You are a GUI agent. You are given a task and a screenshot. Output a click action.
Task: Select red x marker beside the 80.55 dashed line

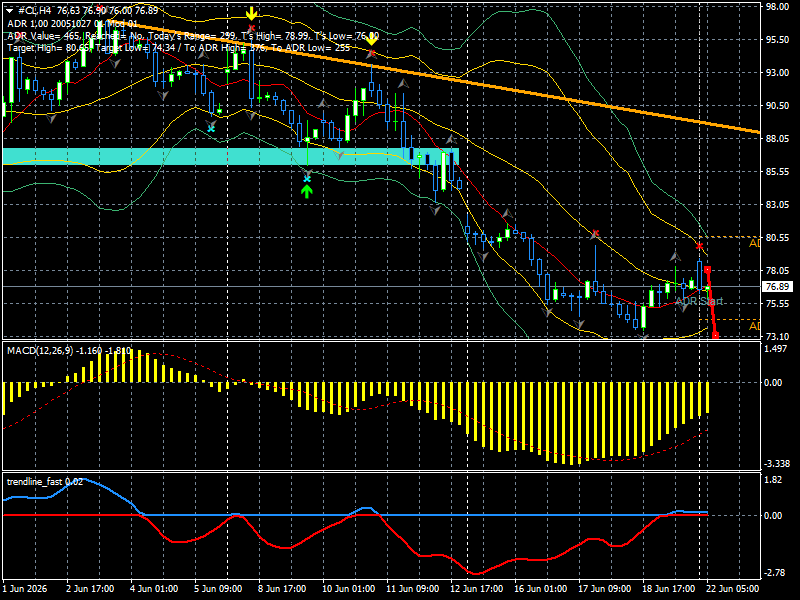[x=699, y=246]
